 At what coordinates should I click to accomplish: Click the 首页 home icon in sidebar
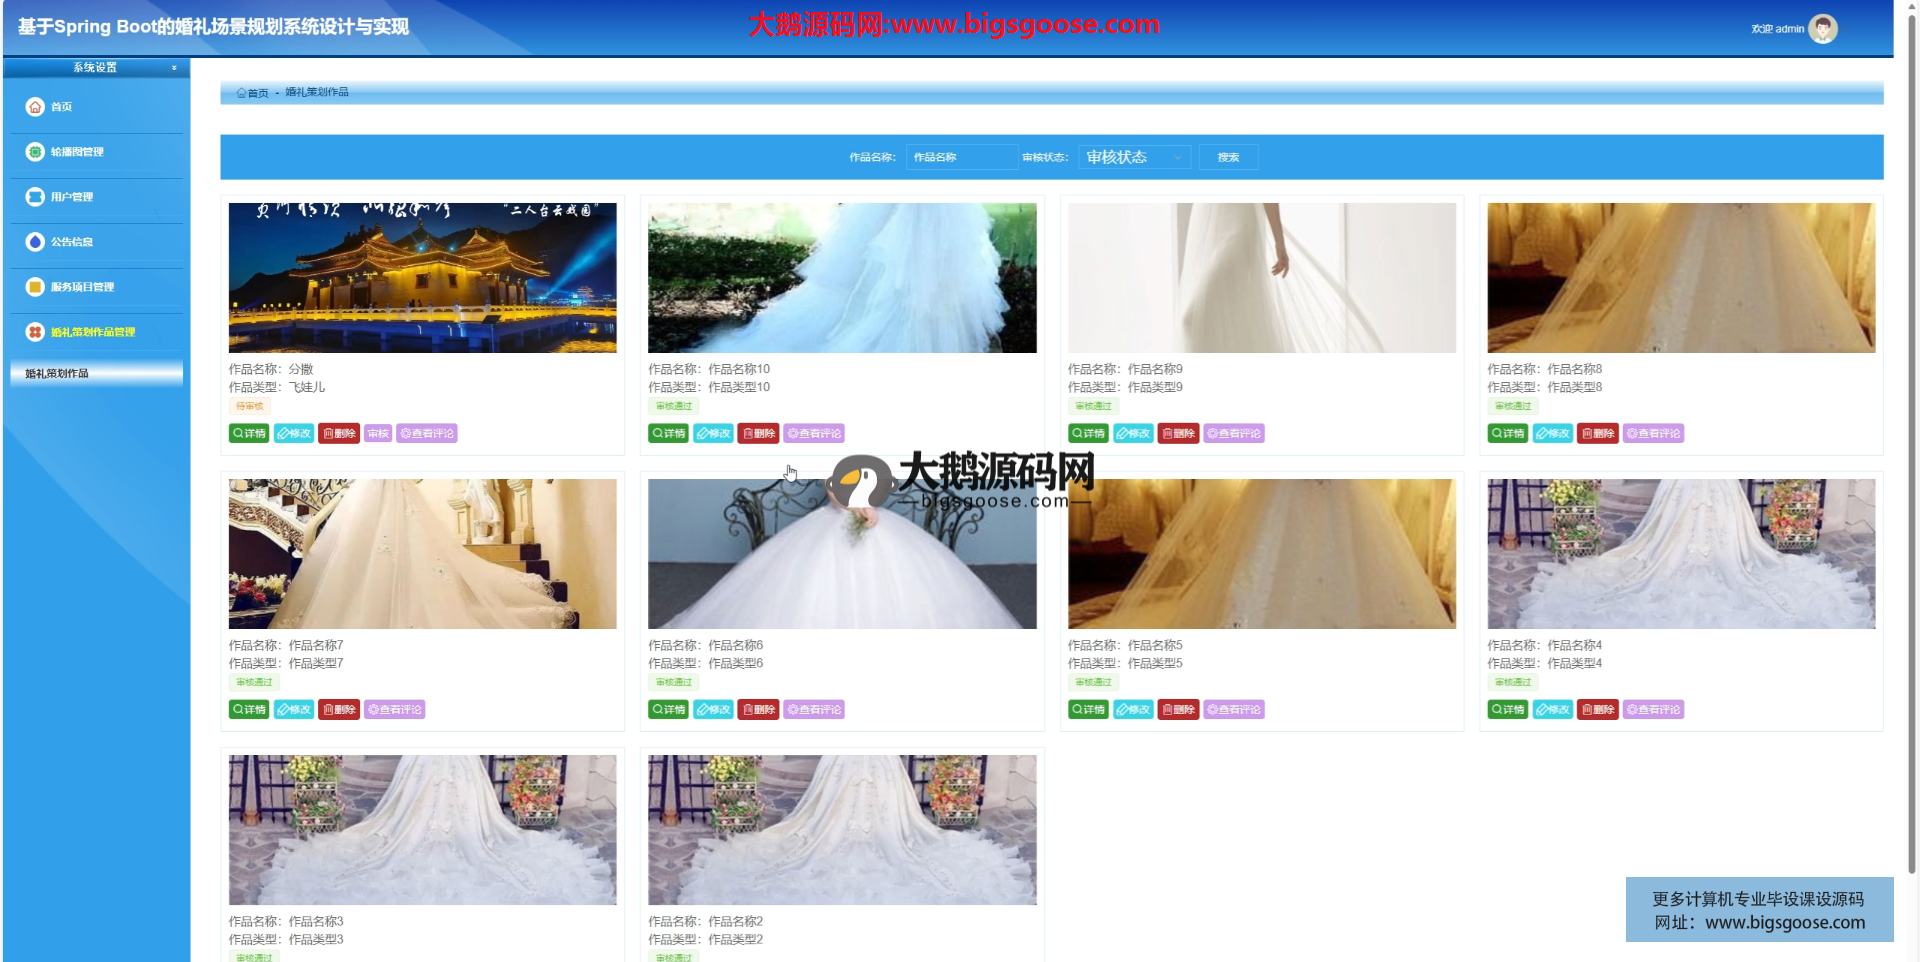[35, 107]
